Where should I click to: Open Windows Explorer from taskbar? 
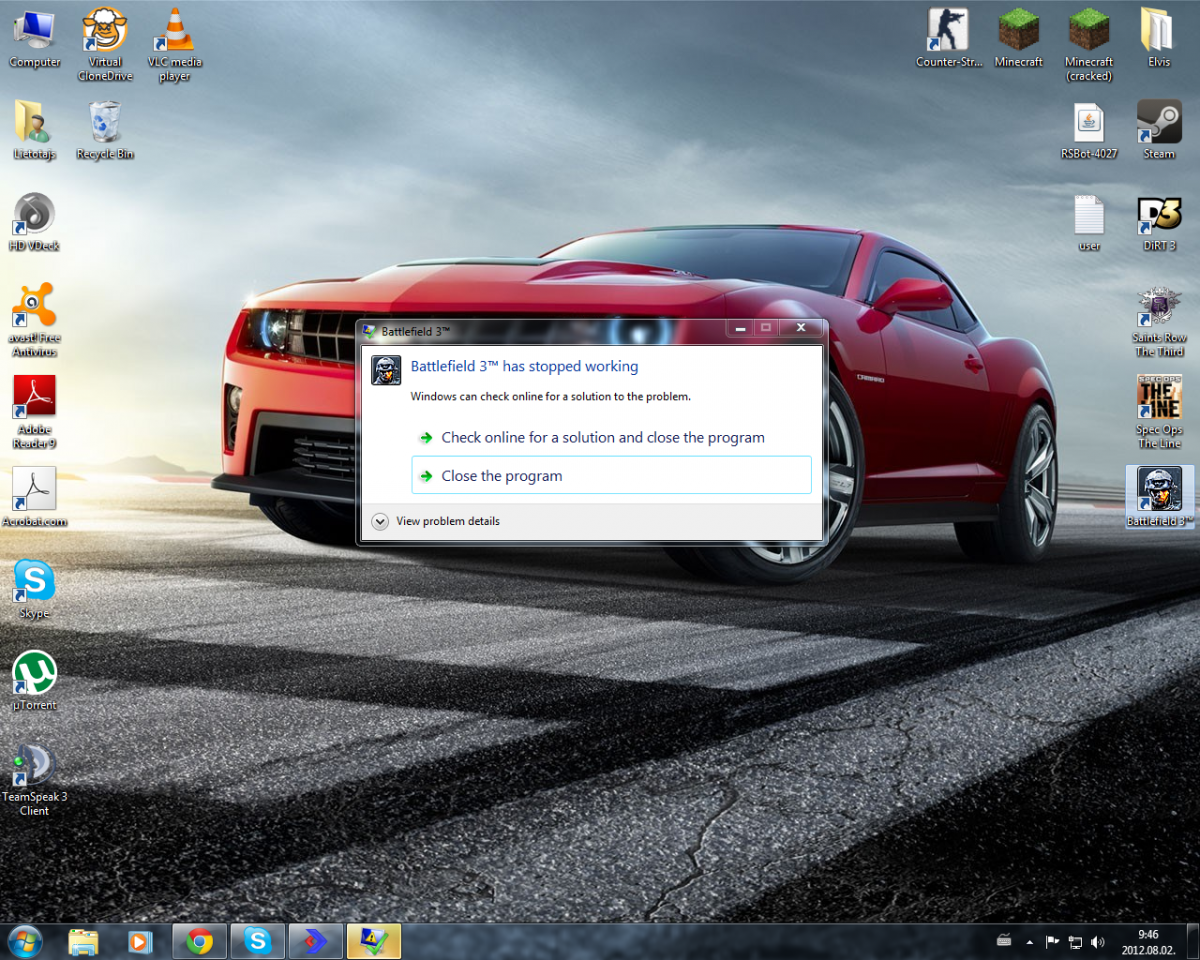[x=83, y=941]
